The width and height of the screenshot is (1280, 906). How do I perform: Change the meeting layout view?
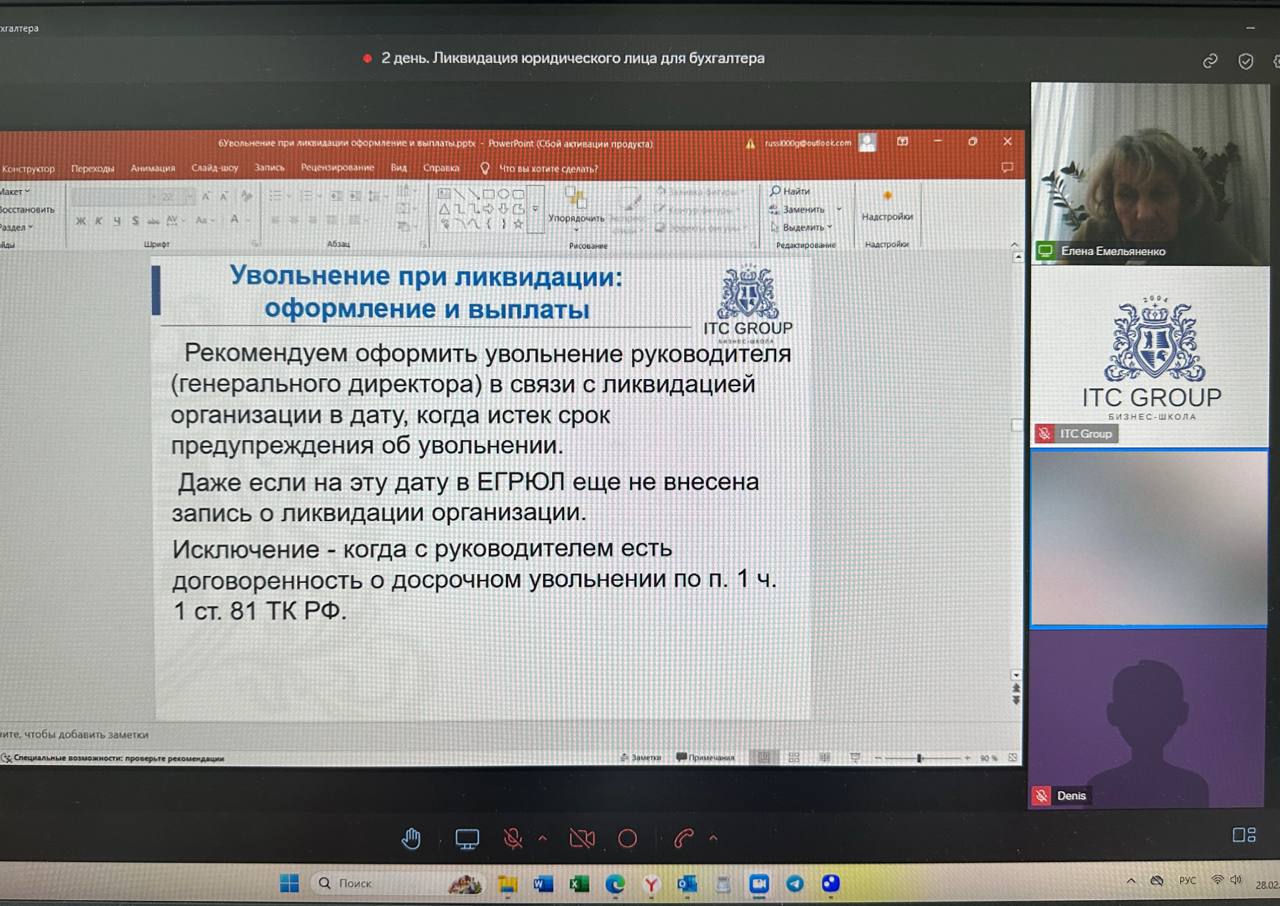coord(1243,835)
